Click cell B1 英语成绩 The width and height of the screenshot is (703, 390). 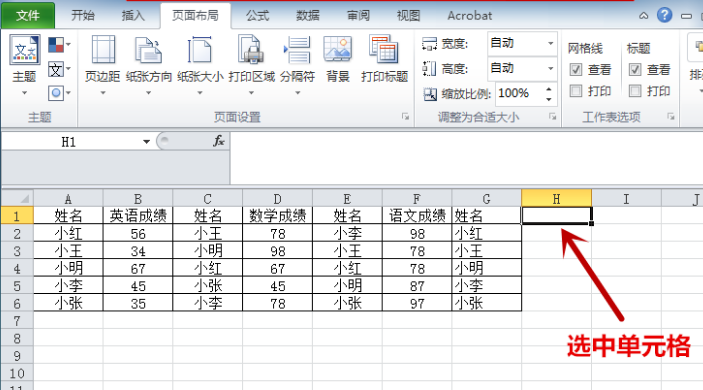[x=138, y=216]
